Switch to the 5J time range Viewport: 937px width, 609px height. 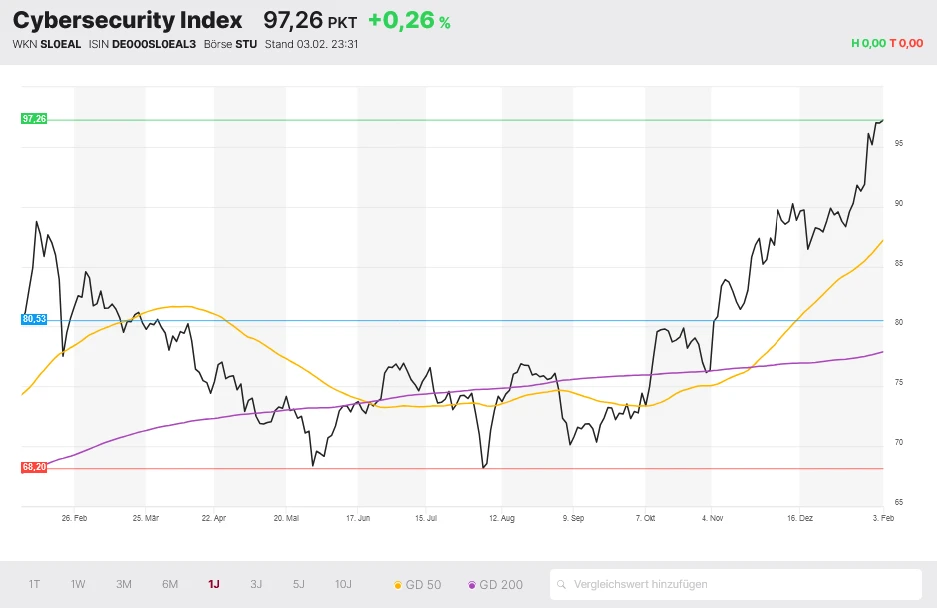point(299,585)
